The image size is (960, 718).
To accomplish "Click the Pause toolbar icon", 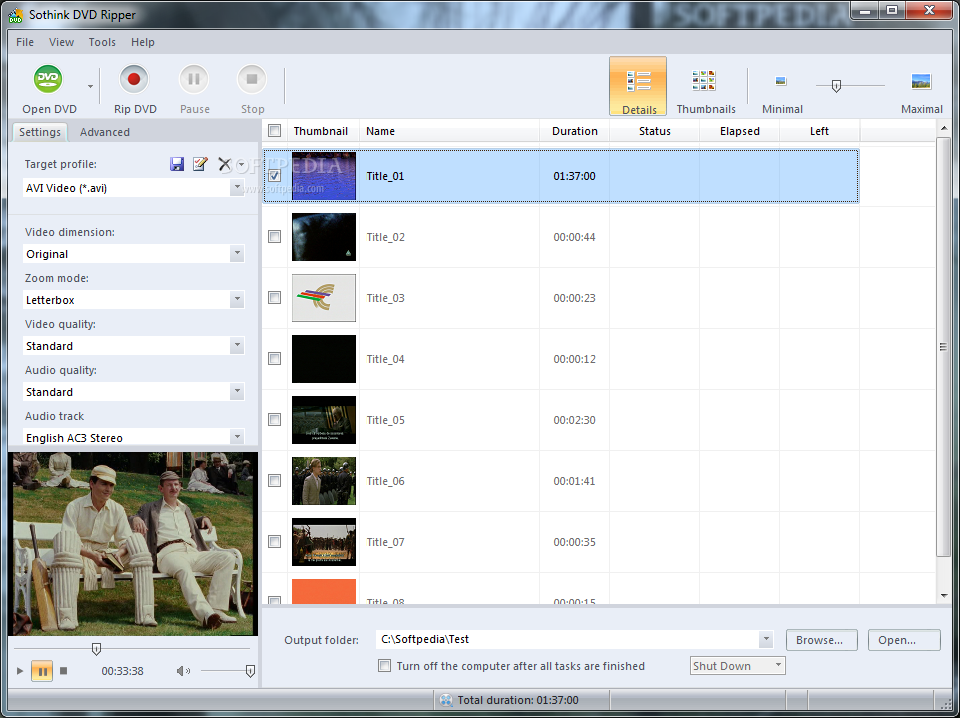I will click(193, 79).
